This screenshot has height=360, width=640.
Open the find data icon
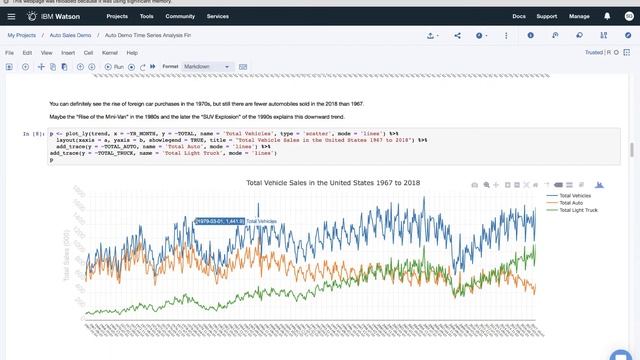(604, 36)
